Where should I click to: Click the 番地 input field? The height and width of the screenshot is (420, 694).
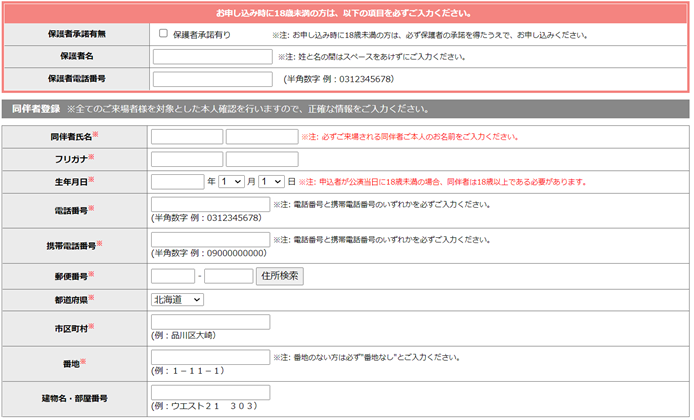click(x=210, y=357)
